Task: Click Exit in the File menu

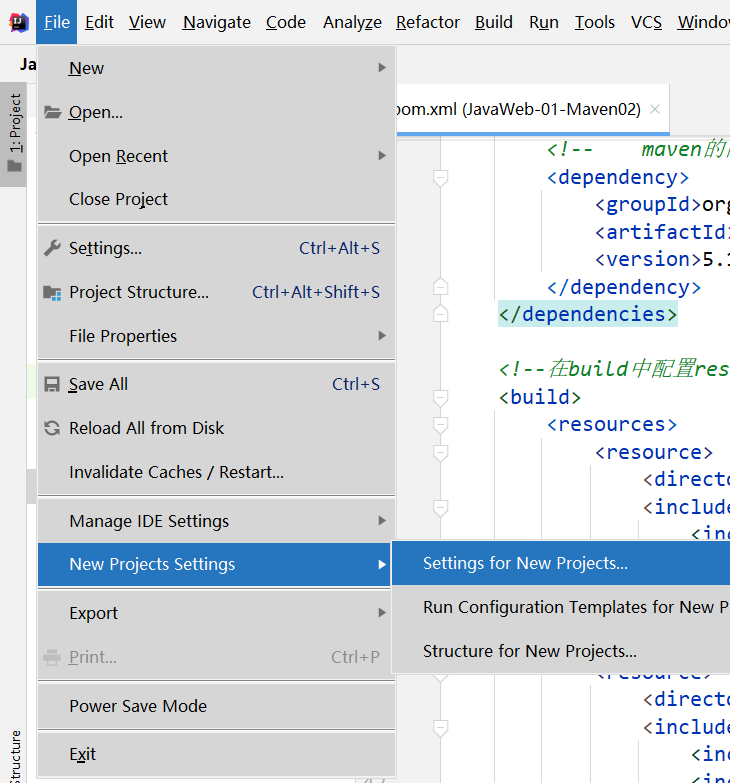Action: pyautogui.click(x=82, y=754)
